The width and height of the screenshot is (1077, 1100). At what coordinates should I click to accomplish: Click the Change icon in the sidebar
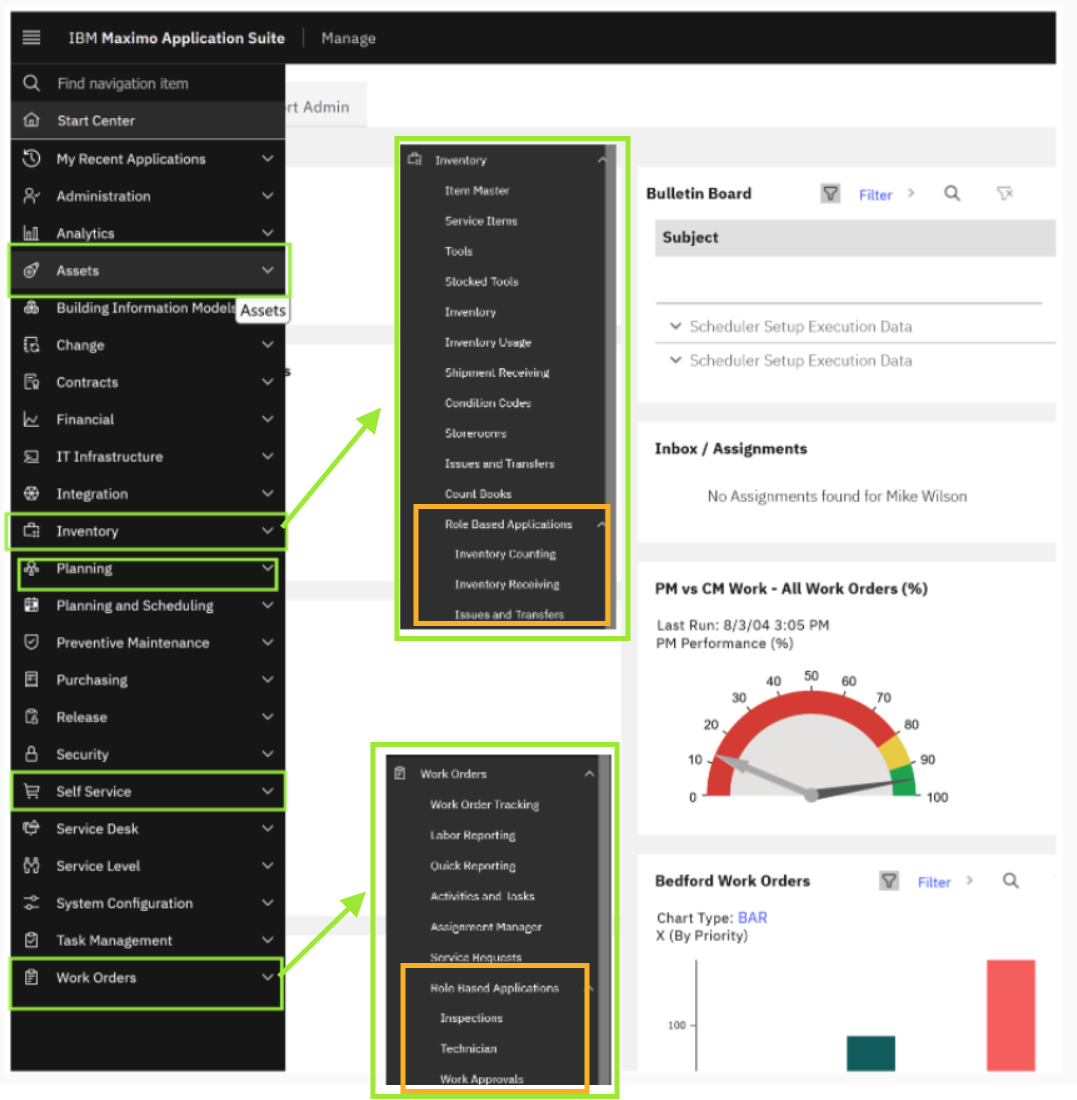click(x=32, y=344)
